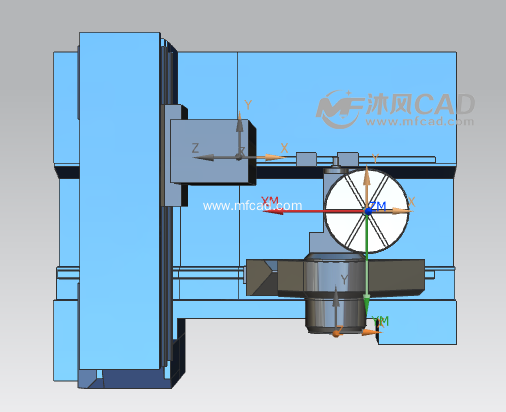Image resolution: width=506 pixels, height=412 pixels.
Task: Select the green YM axis arrowhead
Action: (x=367, y=305)
